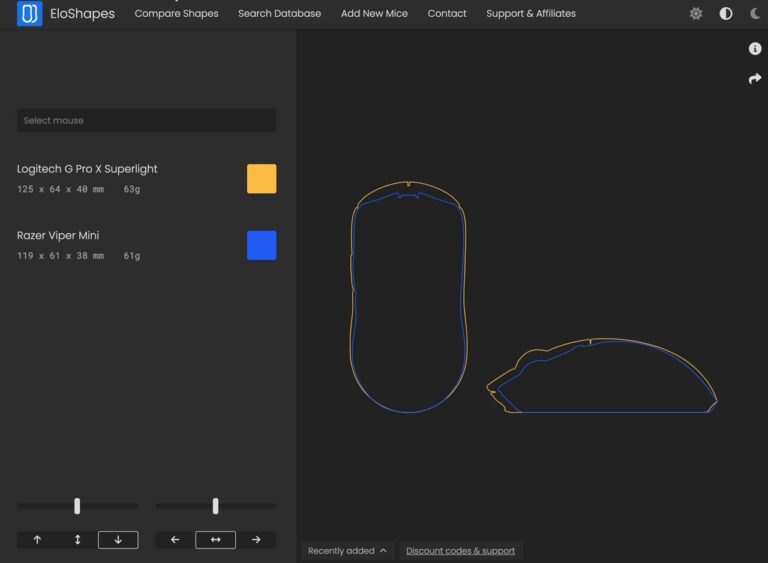Viewport: 768px width, 563px height.
Task: Select horizontal center alignment double arrow
Action: click(215, 540)
